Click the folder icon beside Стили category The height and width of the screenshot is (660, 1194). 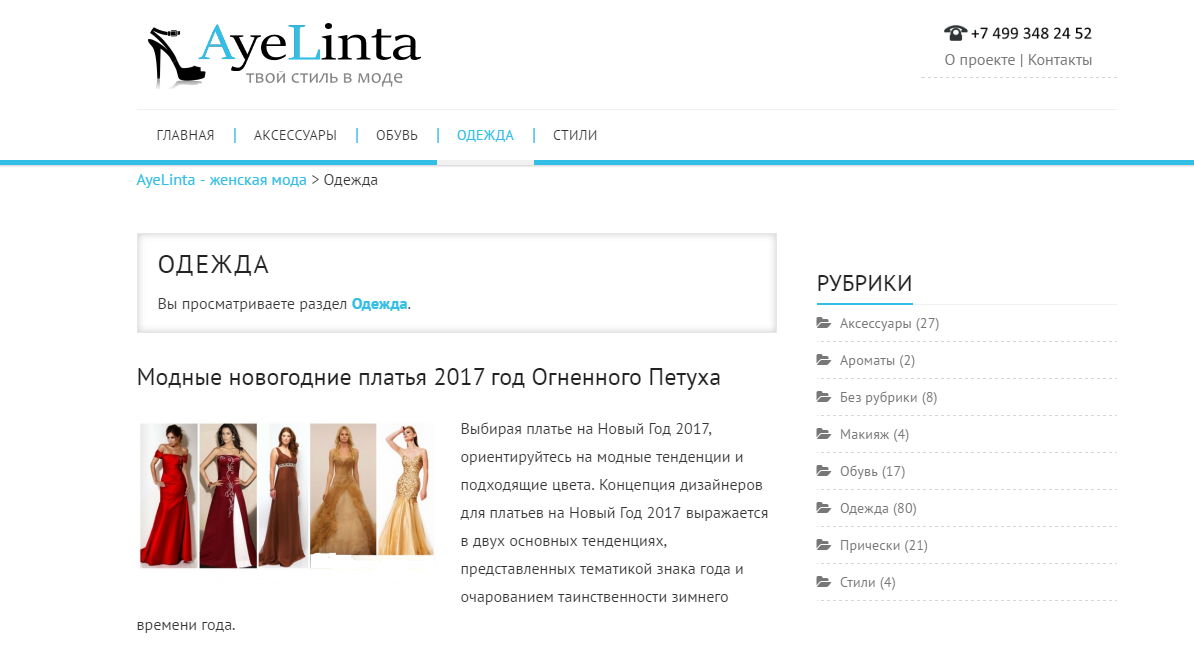(824, 582)
